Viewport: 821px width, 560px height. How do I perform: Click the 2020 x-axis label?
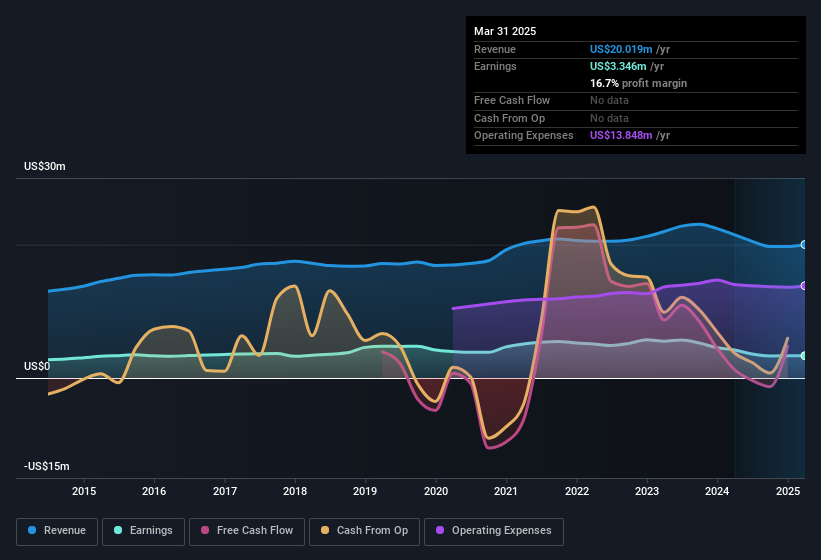(x=436, y=491)
